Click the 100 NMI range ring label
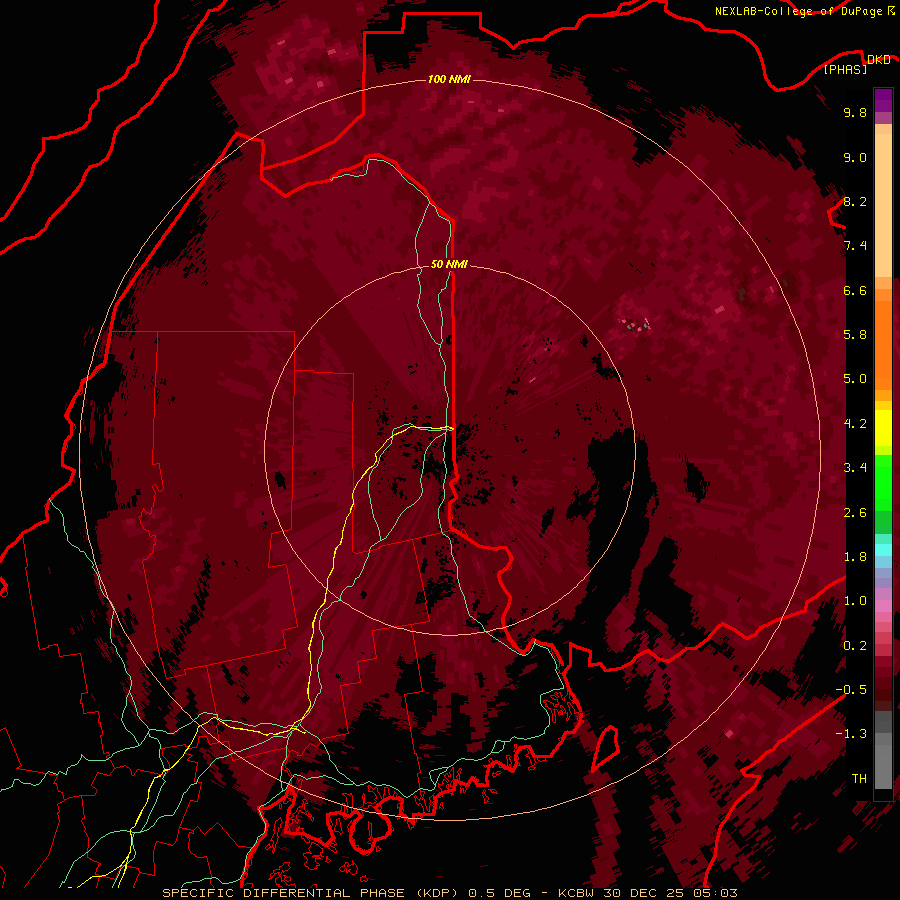Viewport: 900px width, 900px height. click(449, 79)
